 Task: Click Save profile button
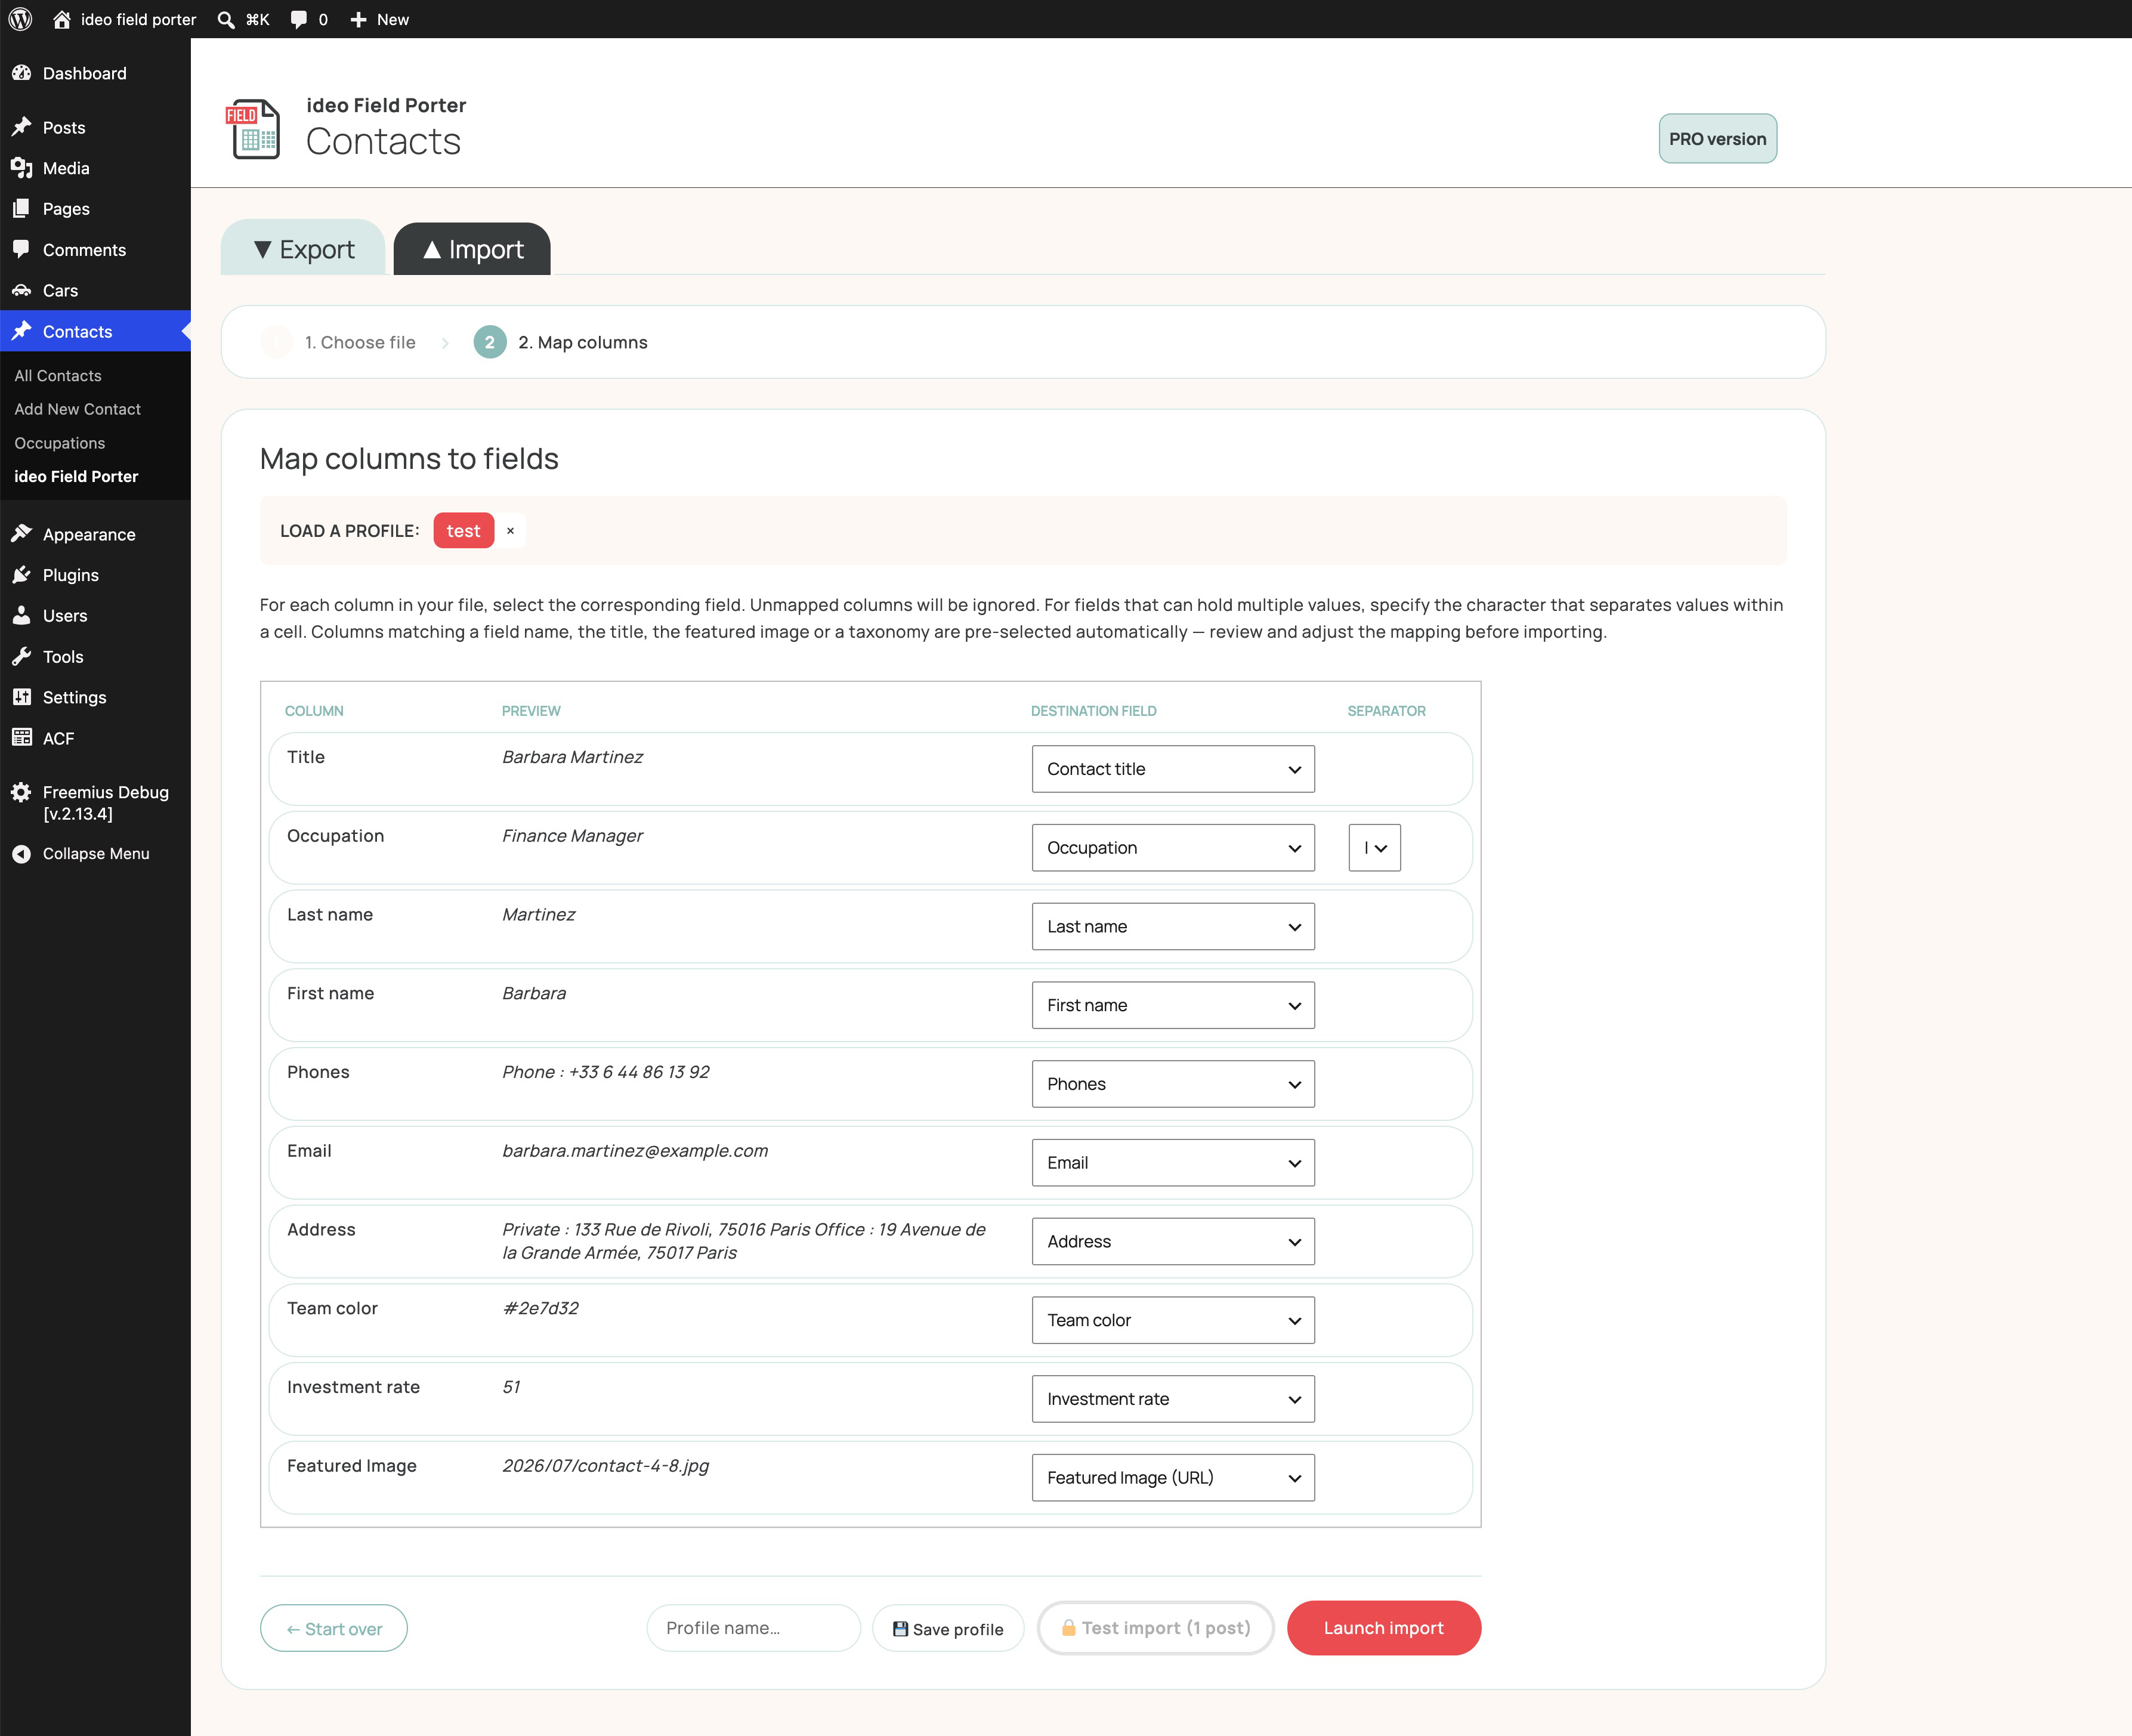(x=948, y=1629)
